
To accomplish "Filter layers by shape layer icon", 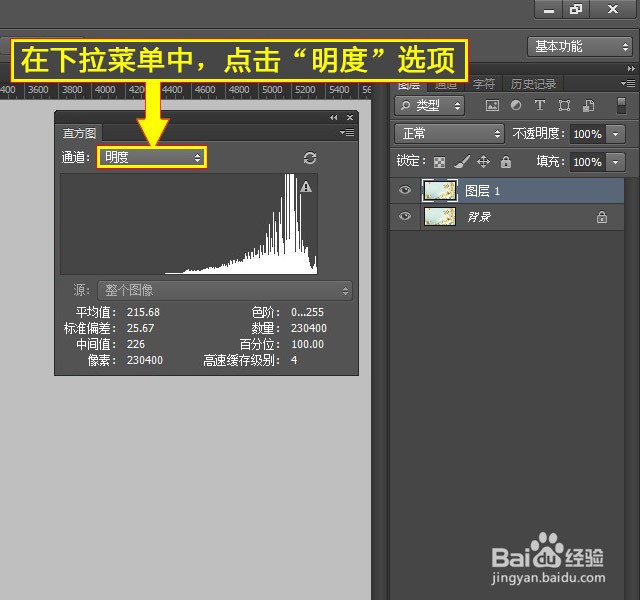I will click(564, 106).
